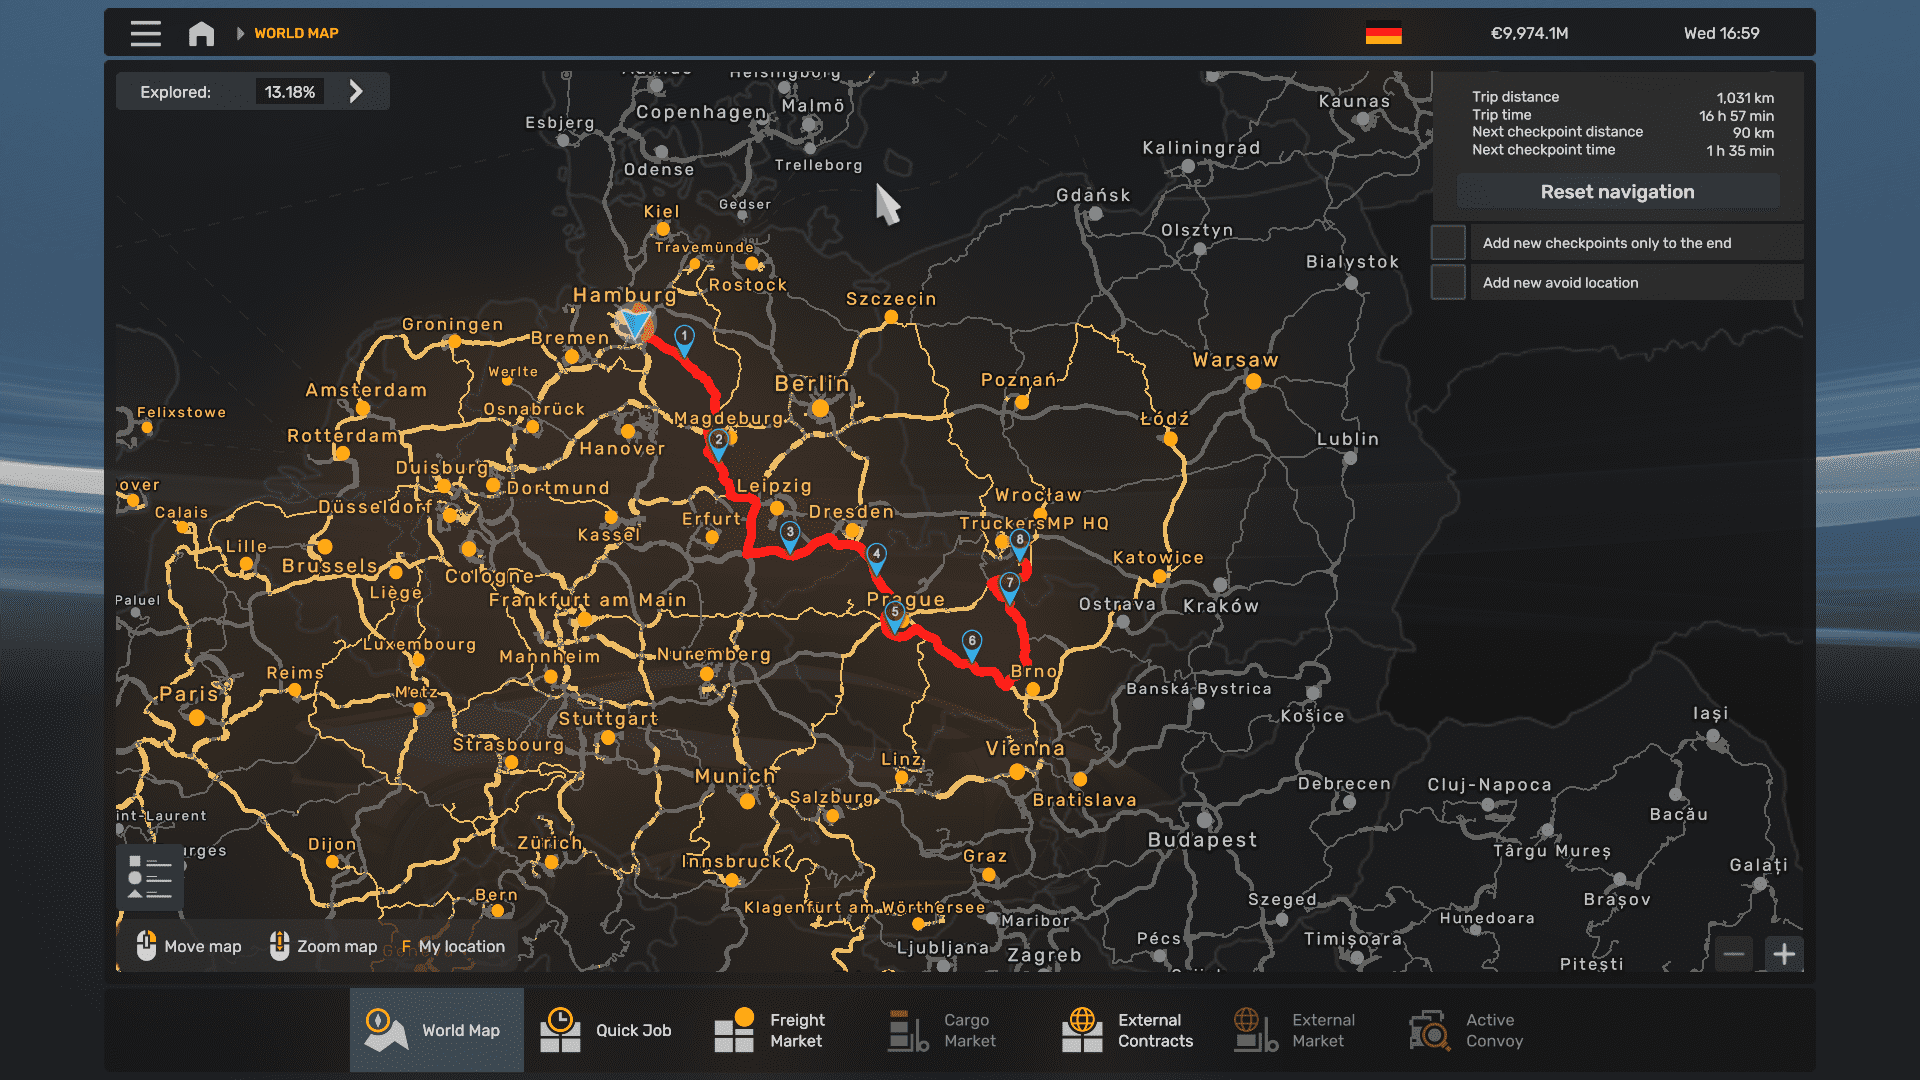Open the hamburger main menu

[146, 33]
